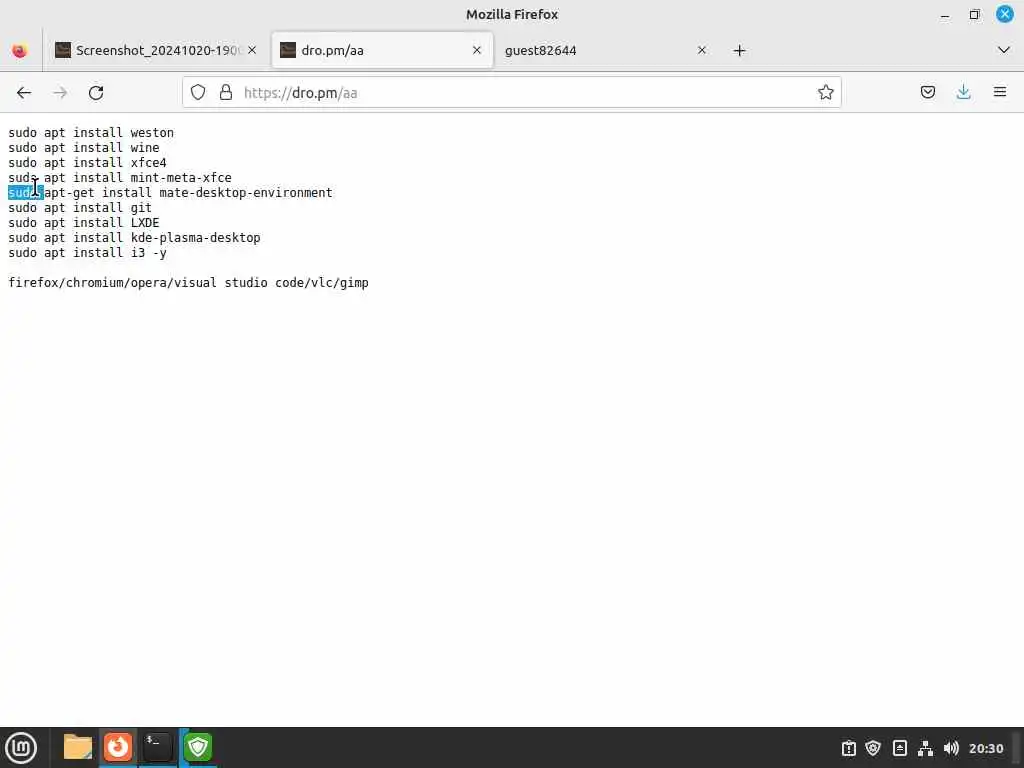Click the line 'sudo apt install git'

click(80, 208)
